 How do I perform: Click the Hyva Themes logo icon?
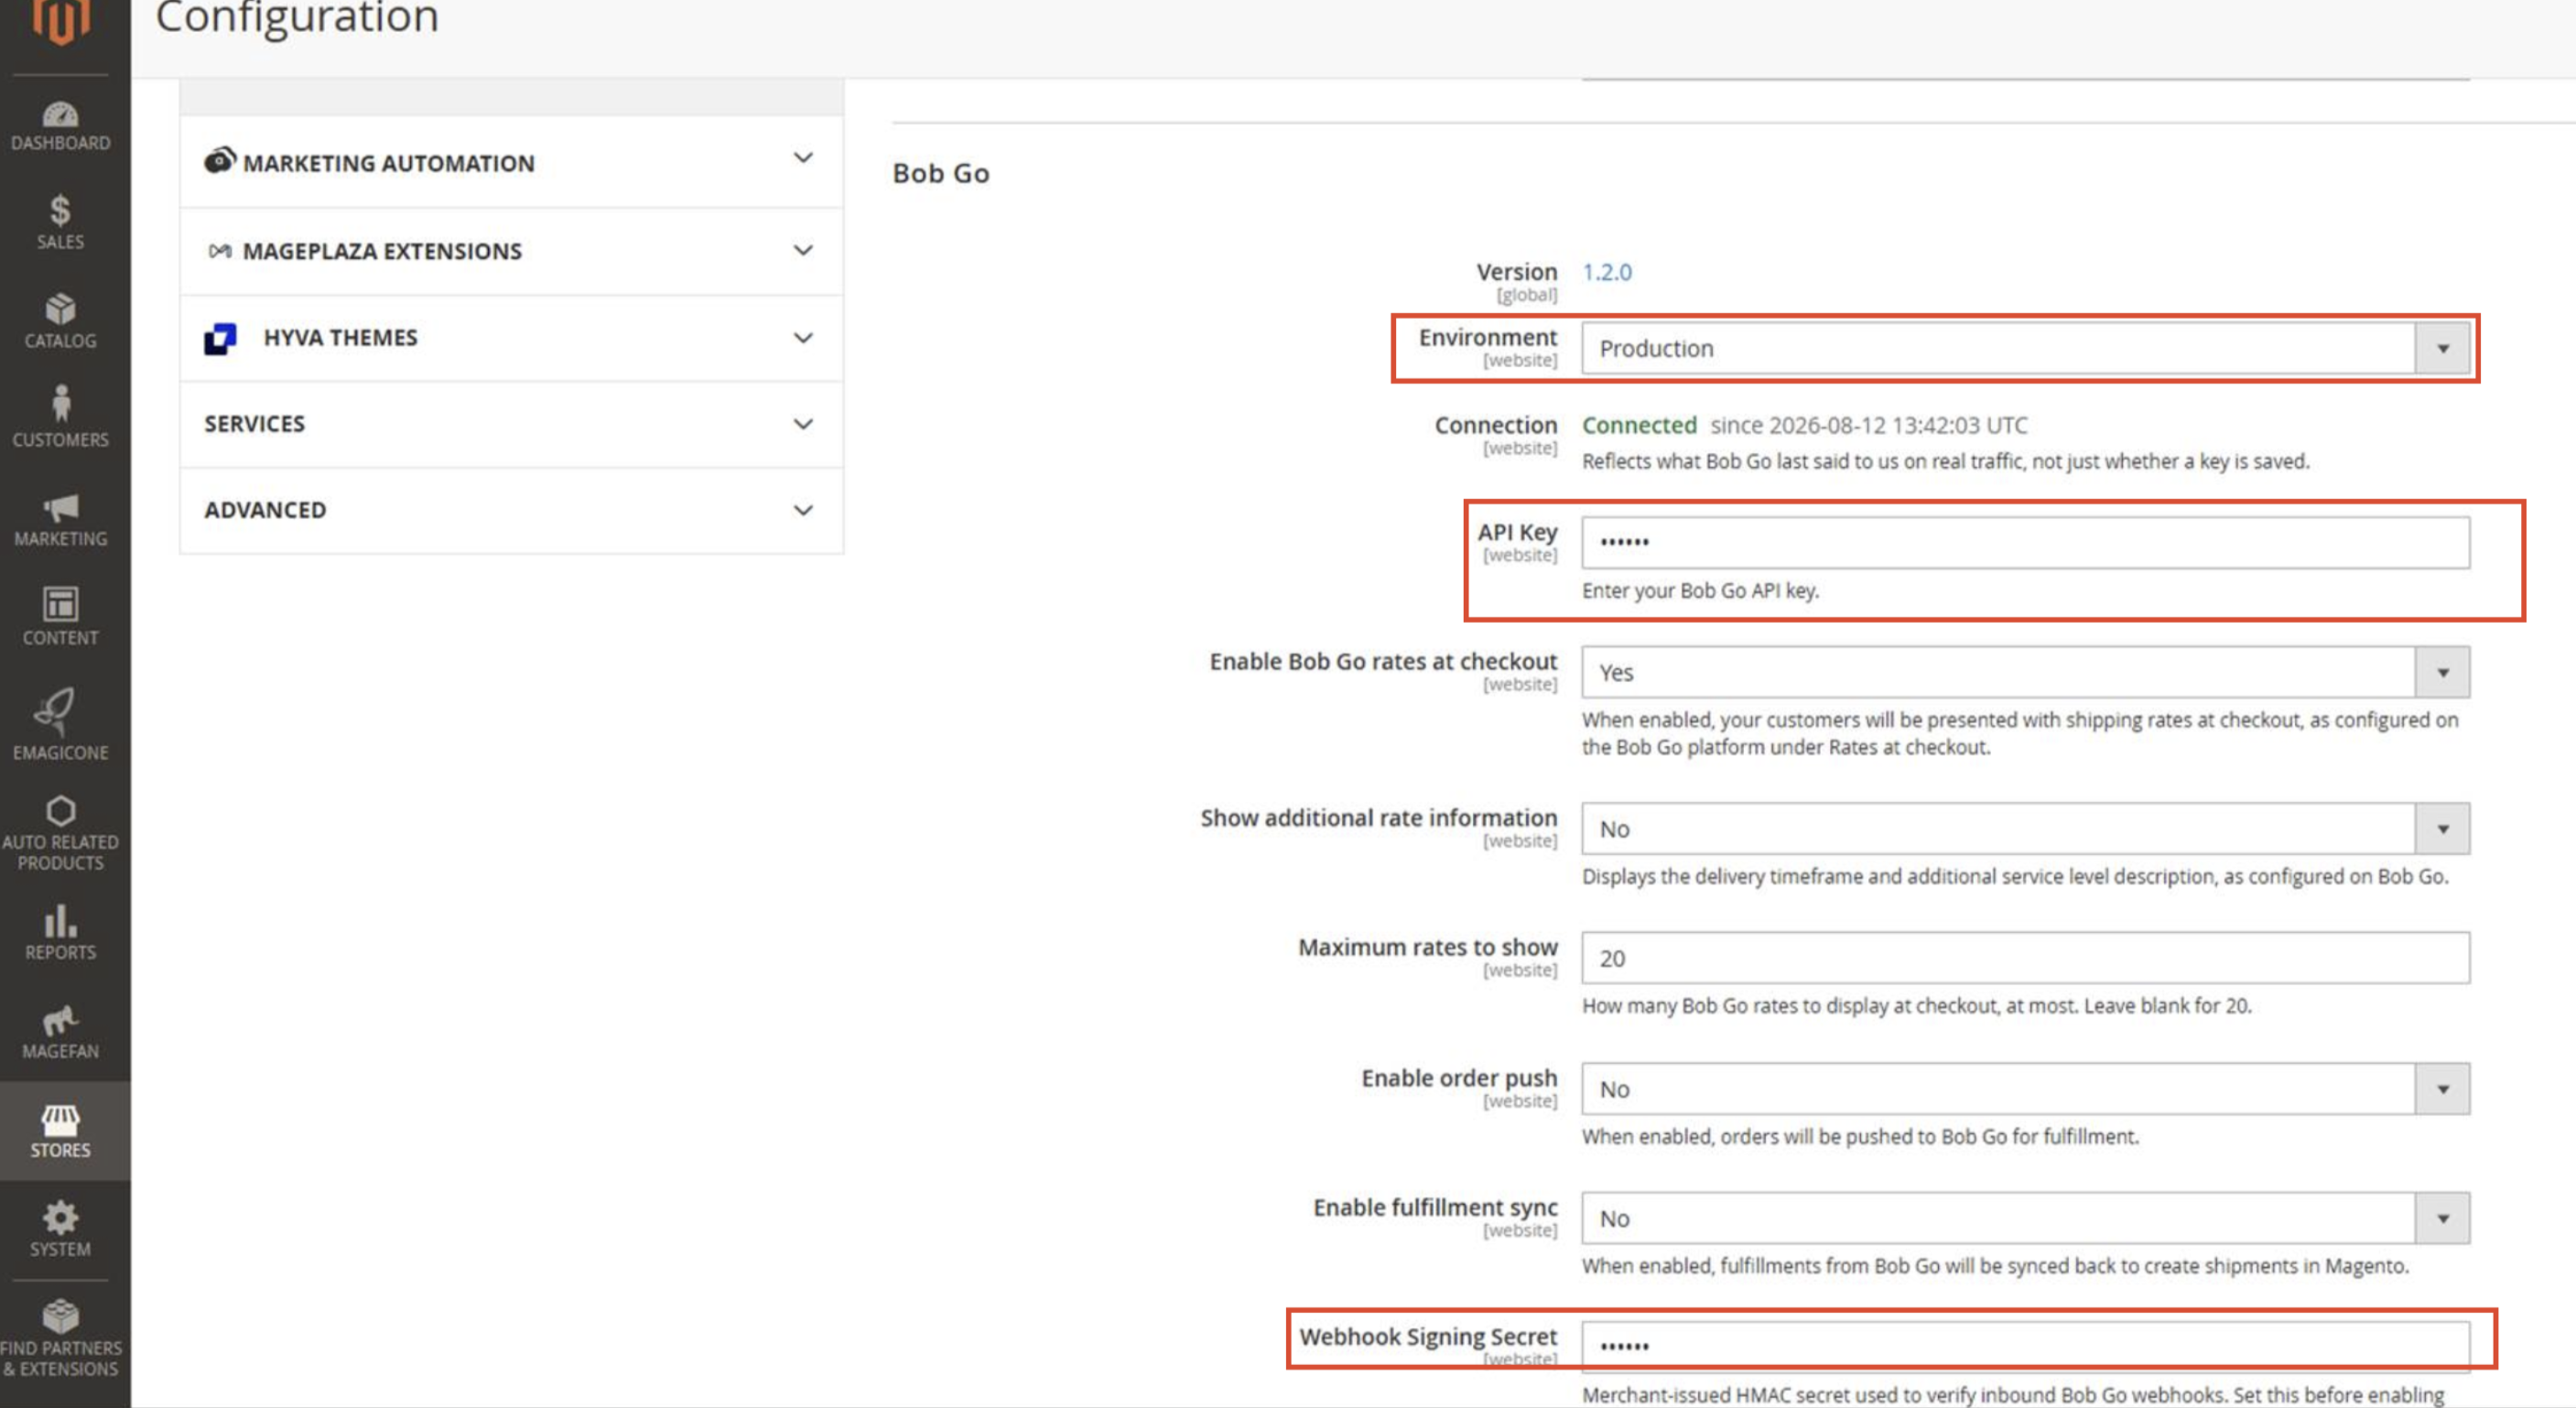tap(220, 338)
